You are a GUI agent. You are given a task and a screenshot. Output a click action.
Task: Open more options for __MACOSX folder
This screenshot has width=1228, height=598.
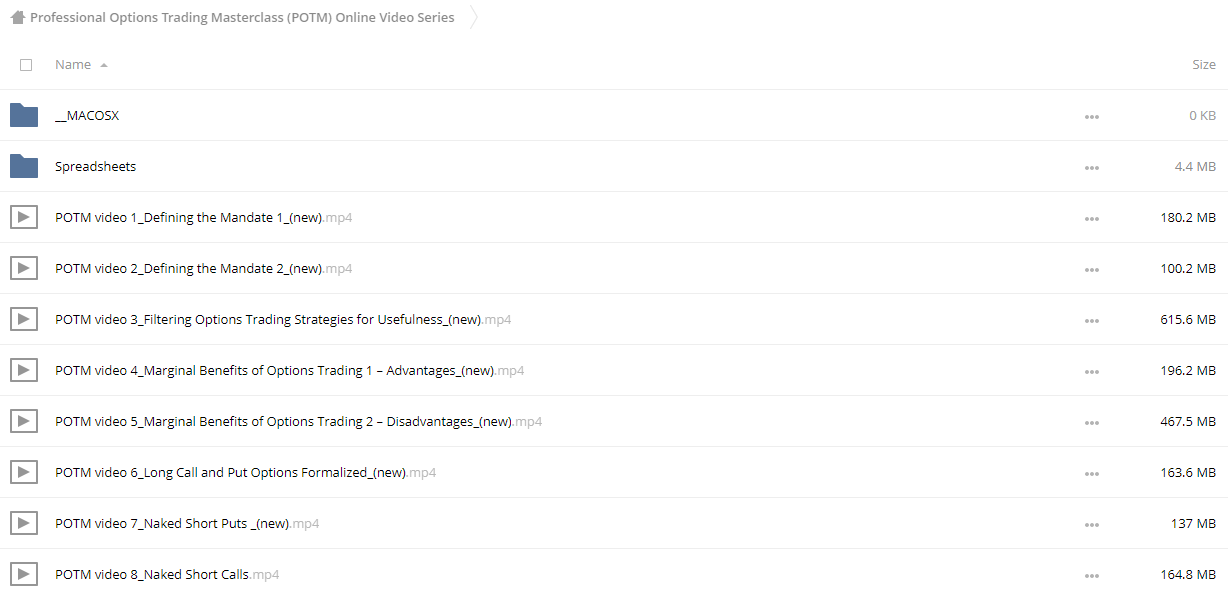1092,117
